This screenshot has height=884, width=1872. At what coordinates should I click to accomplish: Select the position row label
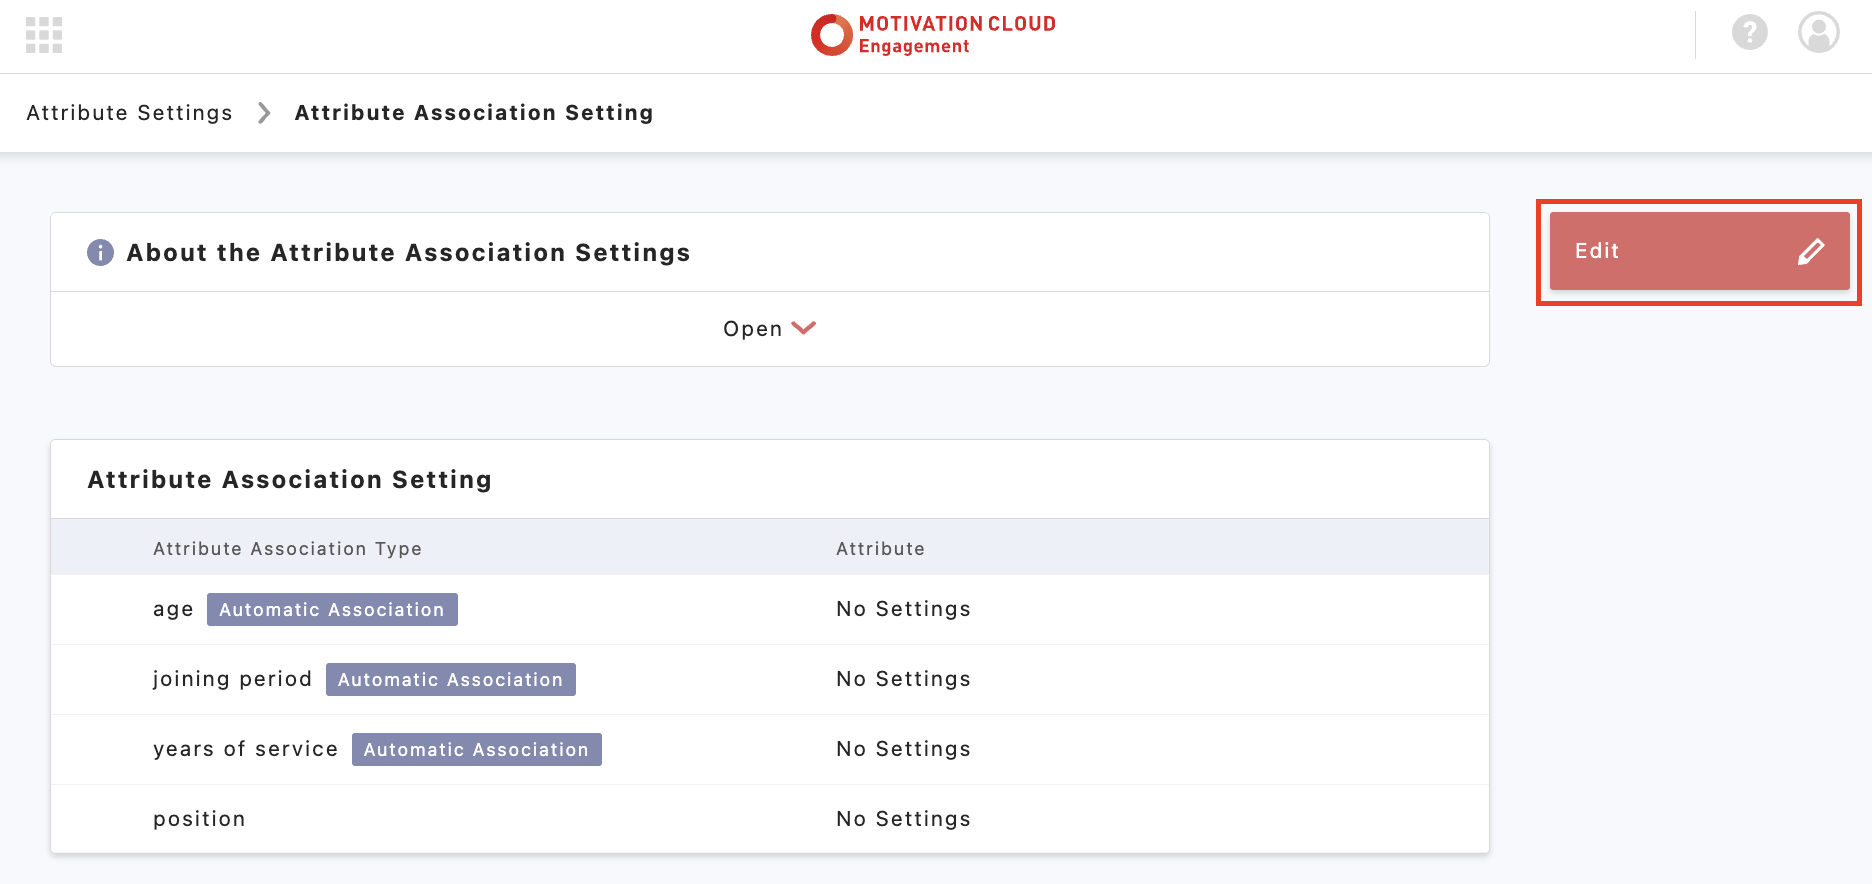pyautogui.click(x=199, y=819)
